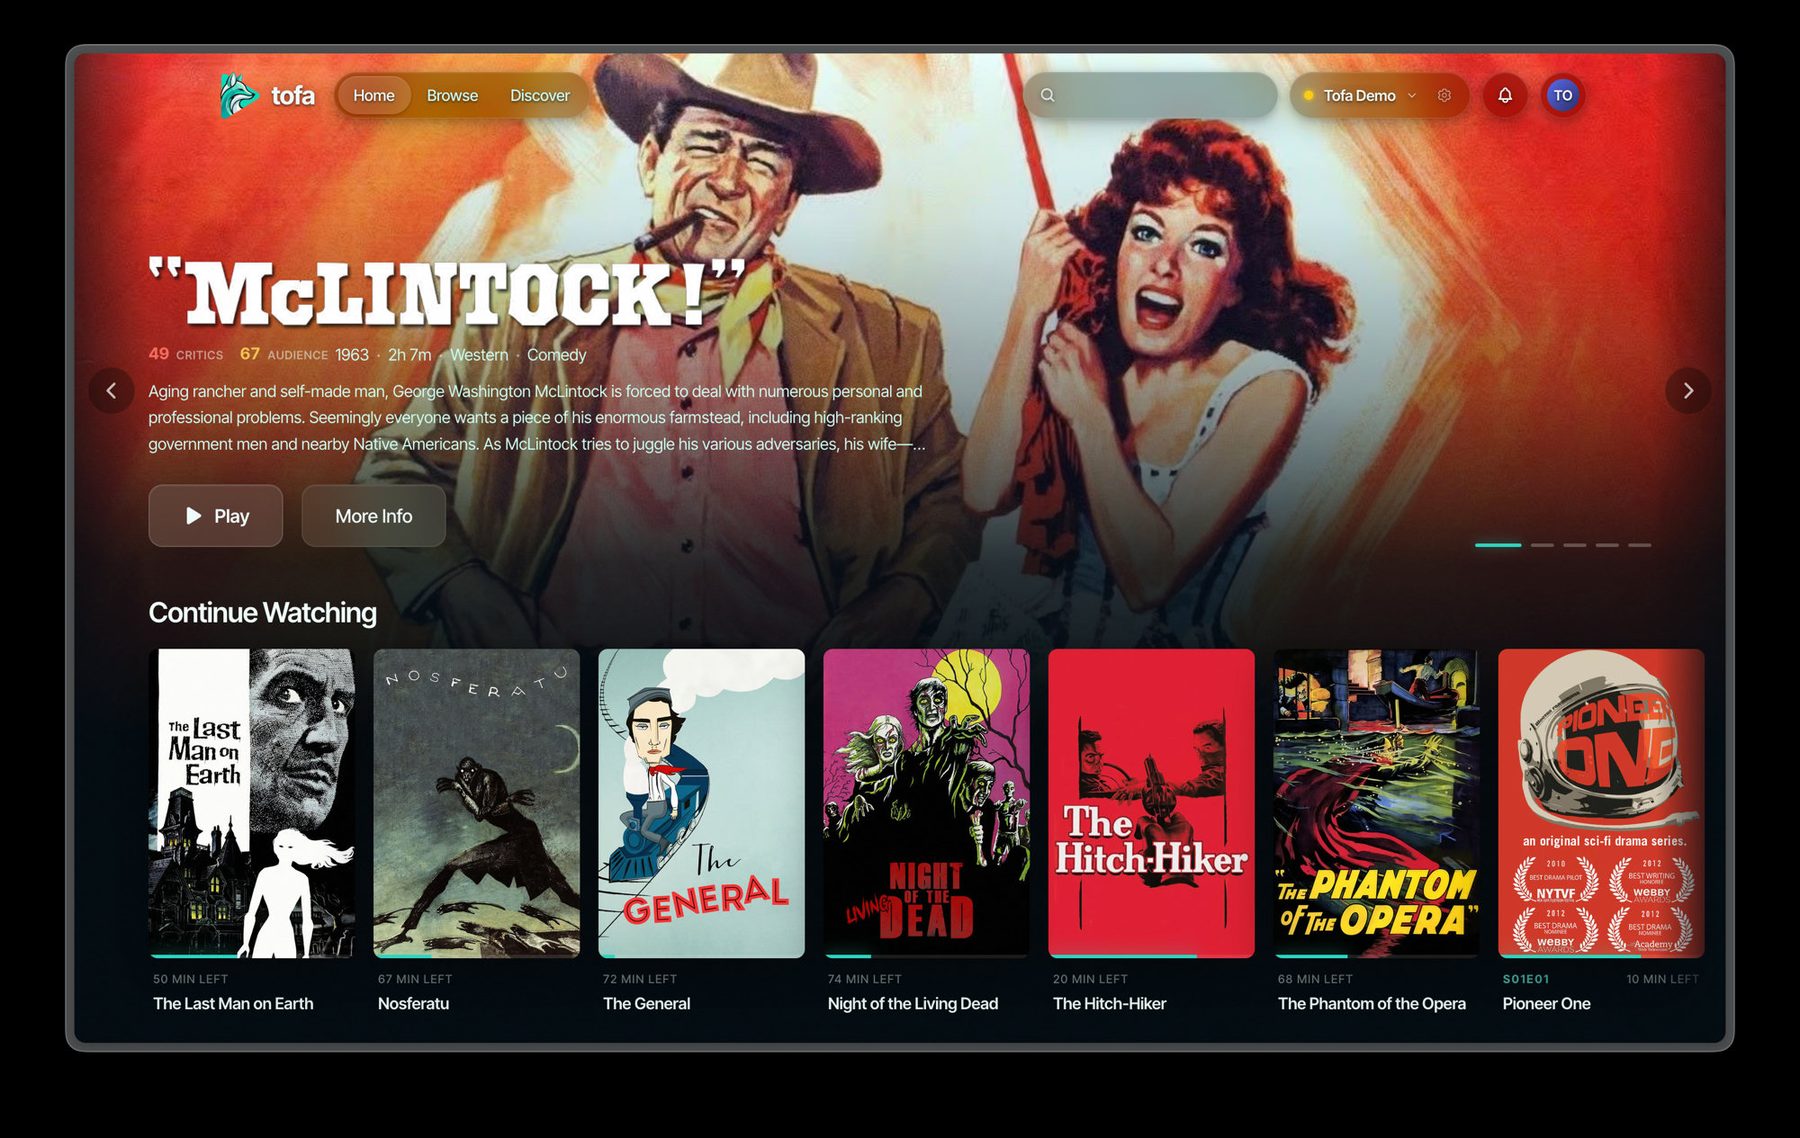
Task: Open the Pioneer One poster
Action: click(1601, 803)
